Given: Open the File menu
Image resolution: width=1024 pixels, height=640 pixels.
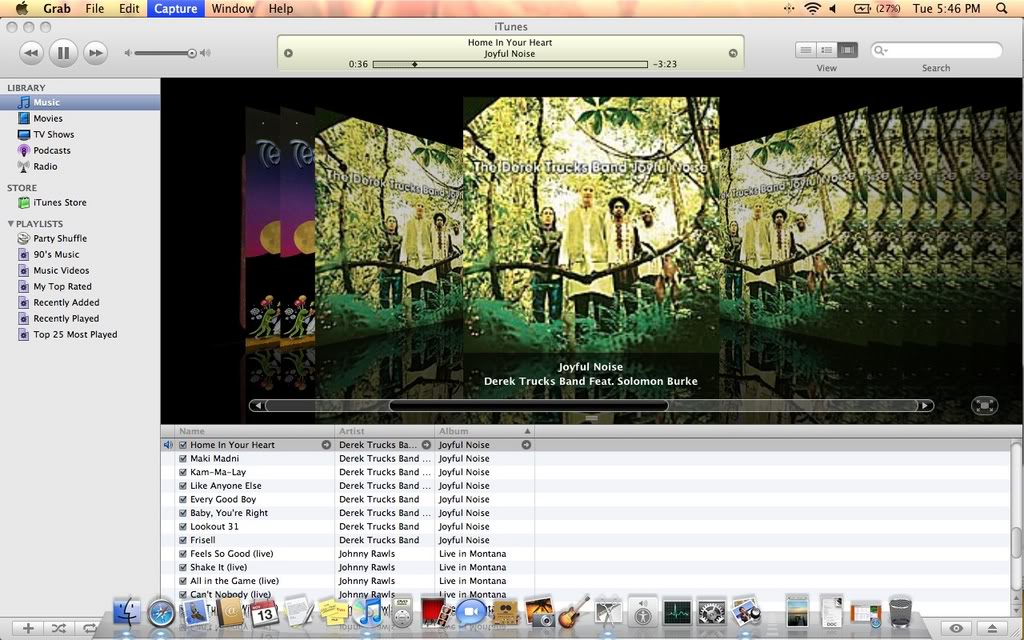Looking at the screenshot, I should click(x=95, y=8).
